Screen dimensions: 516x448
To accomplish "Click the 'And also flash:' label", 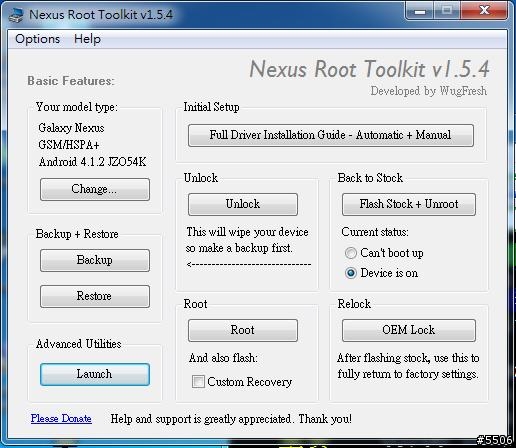I will click(x=223, y=358).
